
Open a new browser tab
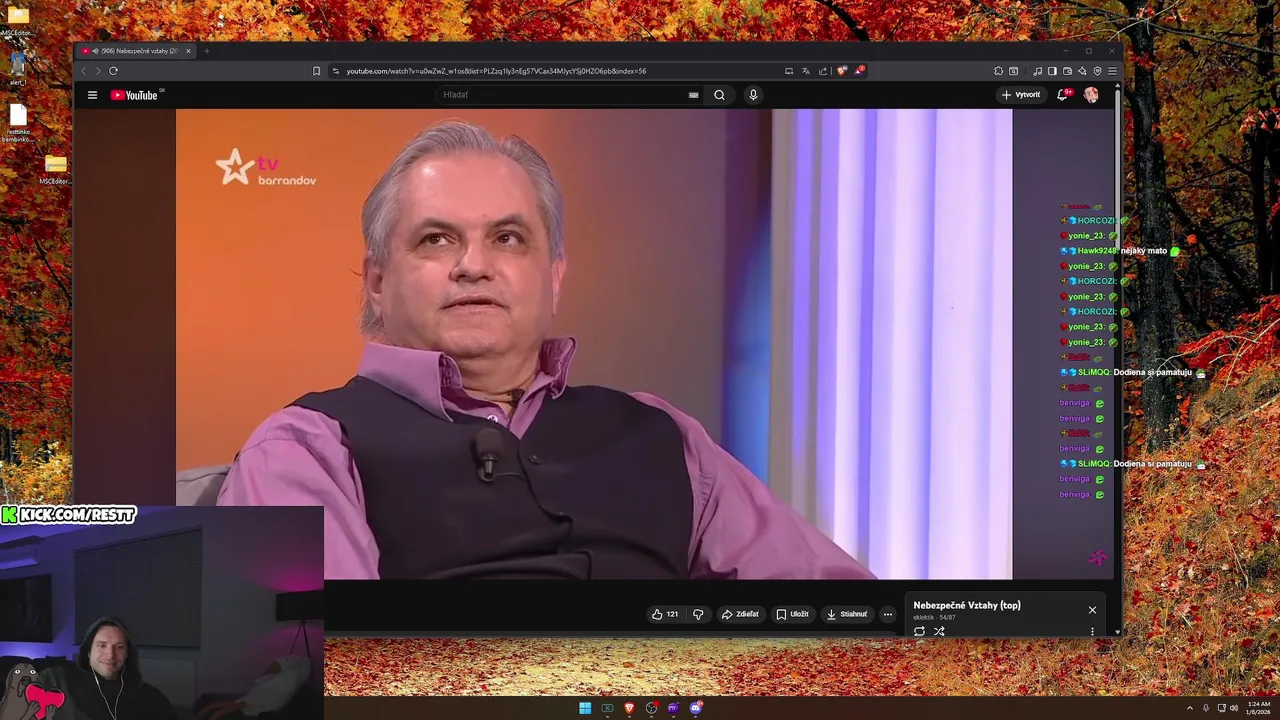click(x=206, y=51)
